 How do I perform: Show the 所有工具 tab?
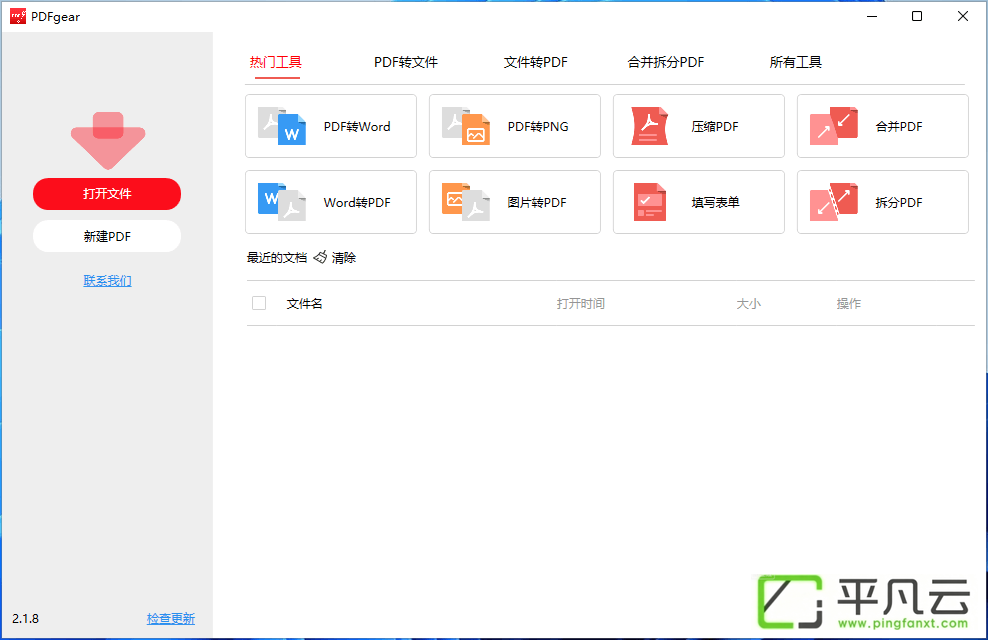[795, 62]
